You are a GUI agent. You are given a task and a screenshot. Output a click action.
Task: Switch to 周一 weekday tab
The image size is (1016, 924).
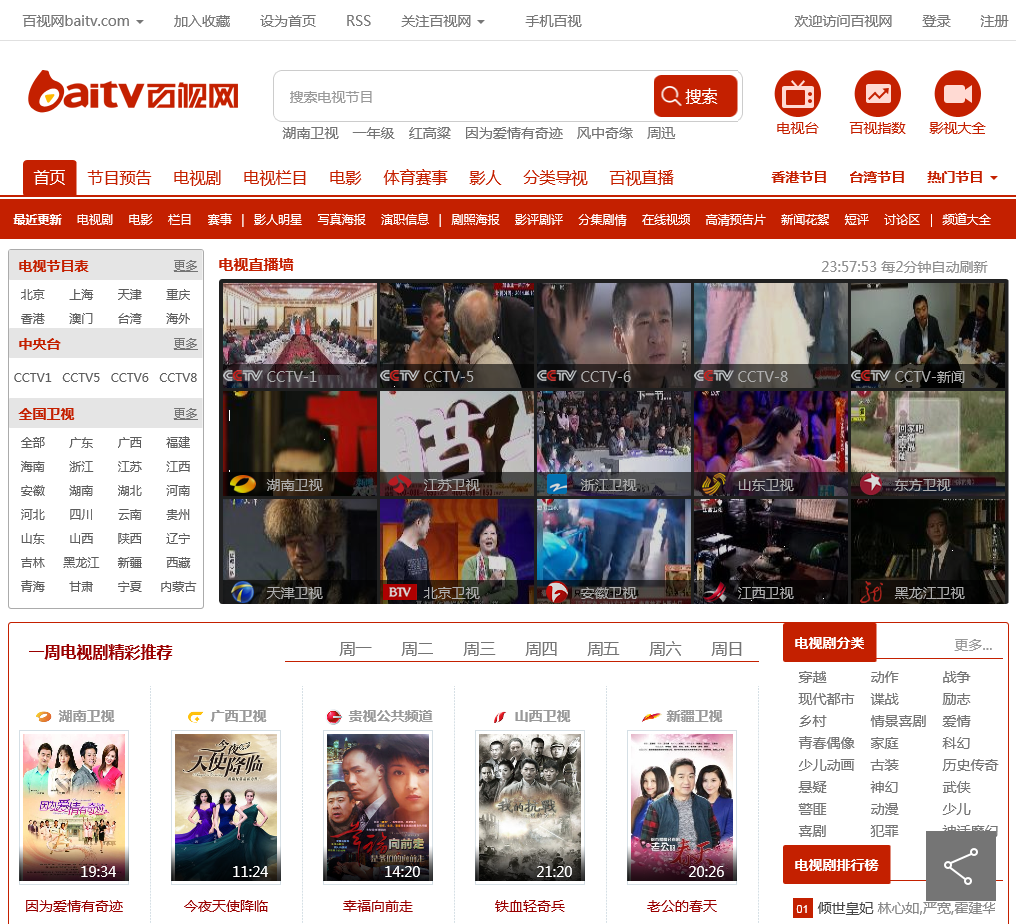click(355, 649)
